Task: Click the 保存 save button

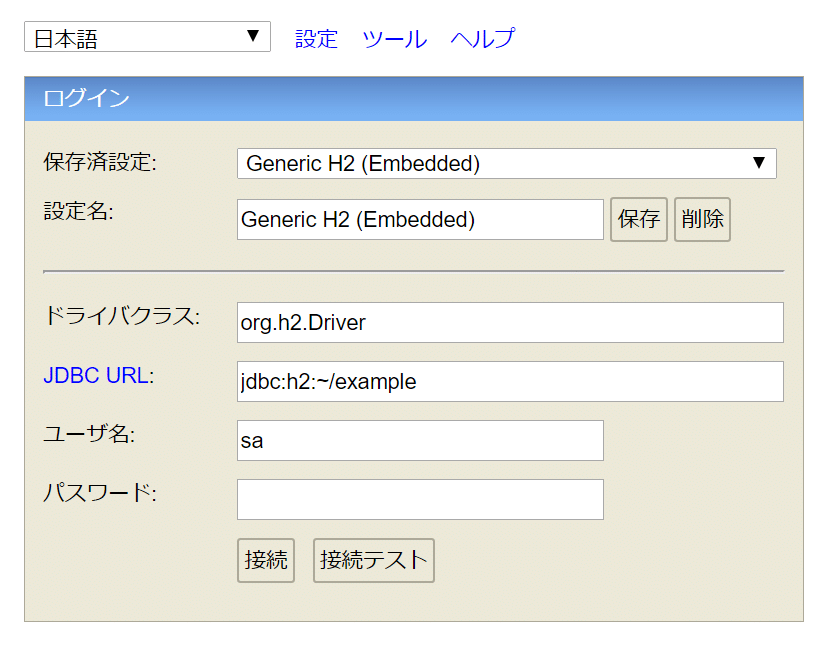Action: tap(639, 220)
